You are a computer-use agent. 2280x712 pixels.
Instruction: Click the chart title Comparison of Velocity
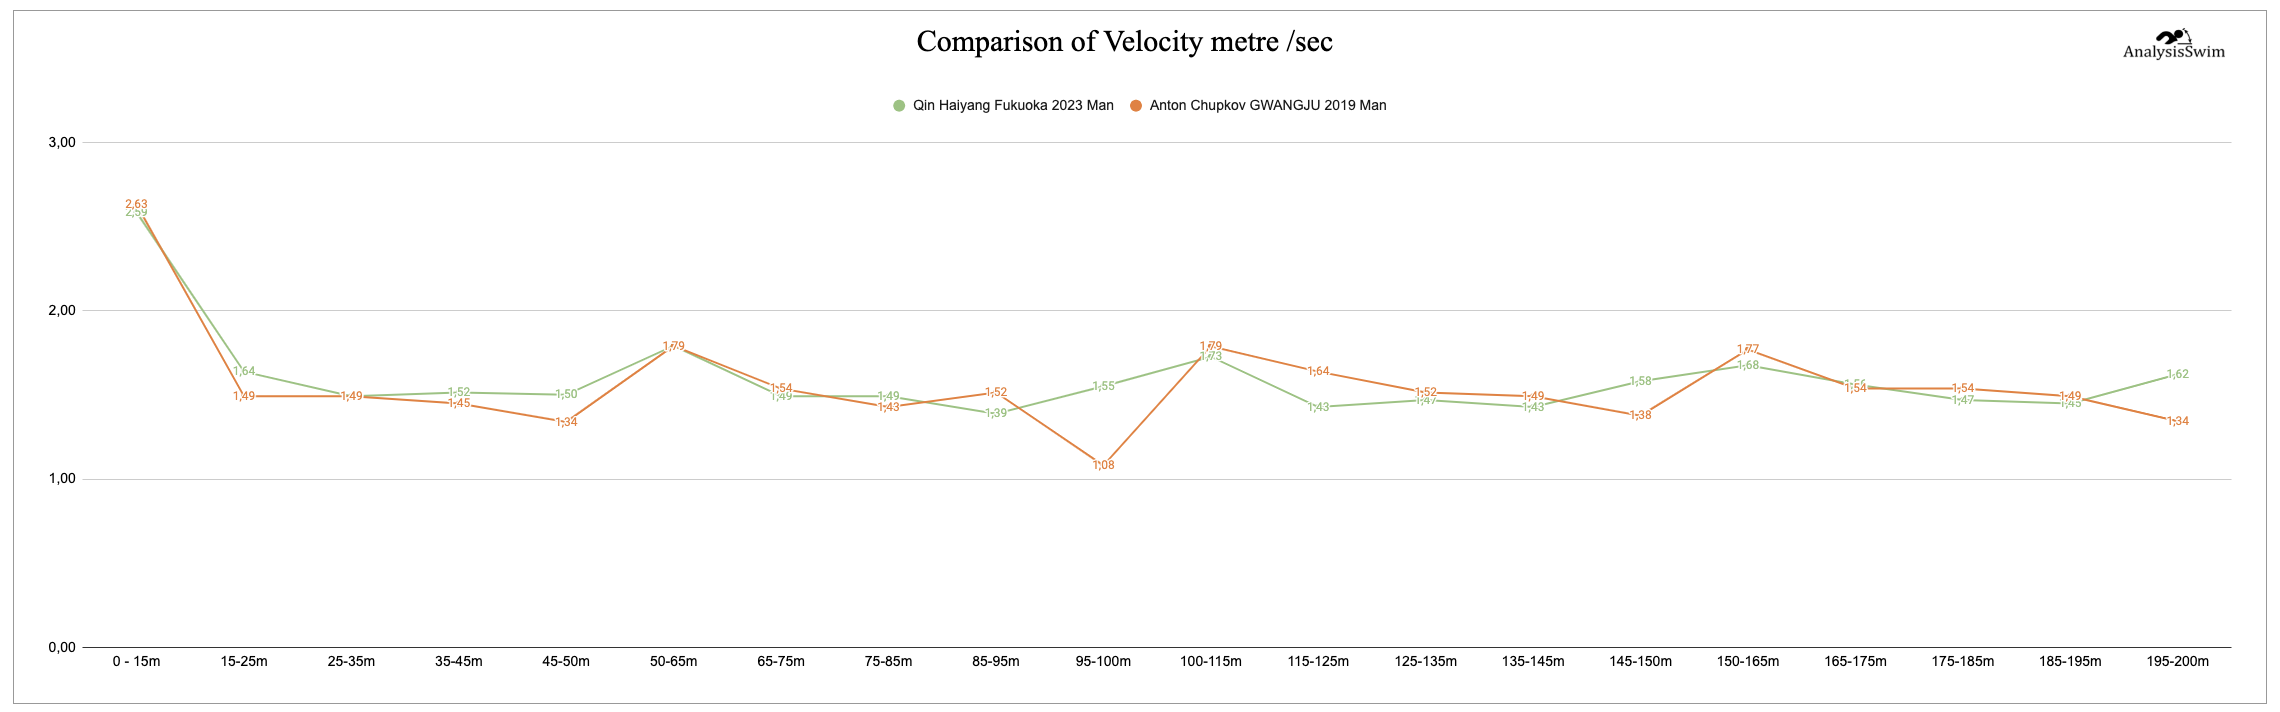[1124, 42]
